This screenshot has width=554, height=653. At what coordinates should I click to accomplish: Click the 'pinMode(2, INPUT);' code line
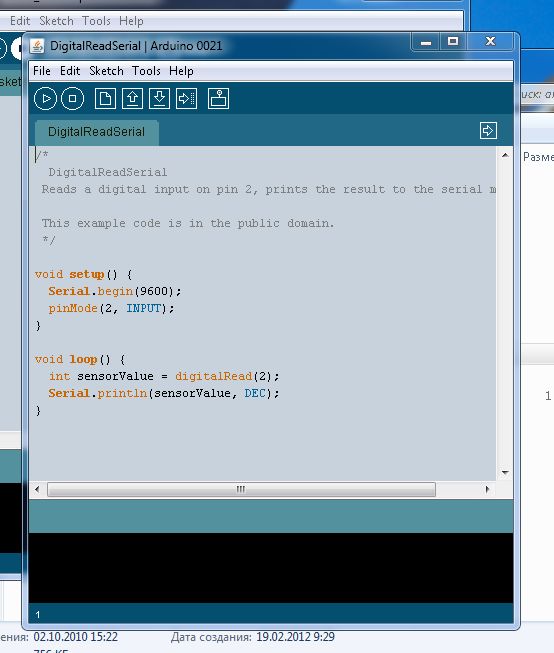coord(111,308)
